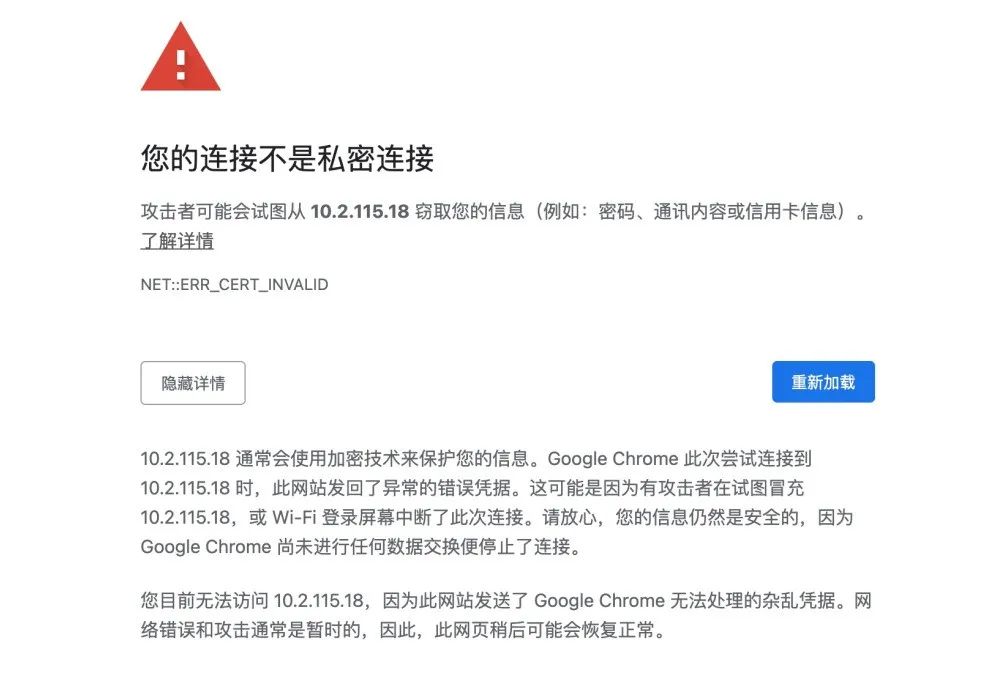1000x673 pixels.
Task: Click the text Google Chrome 此次尝试连接到
Action: (x=680, y=459)
